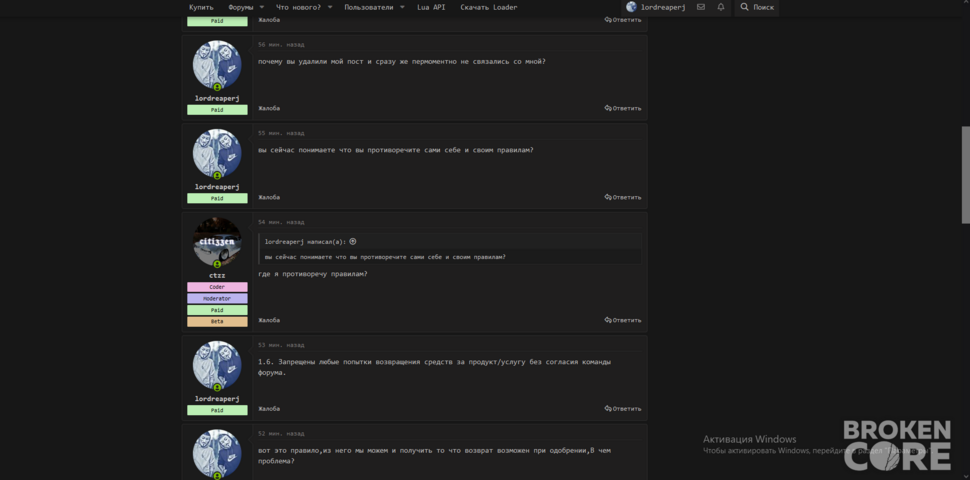Image resolution: width=970 pixels, height=480 pixels.
Task: Expand the Пользователи dropdown arrow
Action: click(x=402, y=7)
